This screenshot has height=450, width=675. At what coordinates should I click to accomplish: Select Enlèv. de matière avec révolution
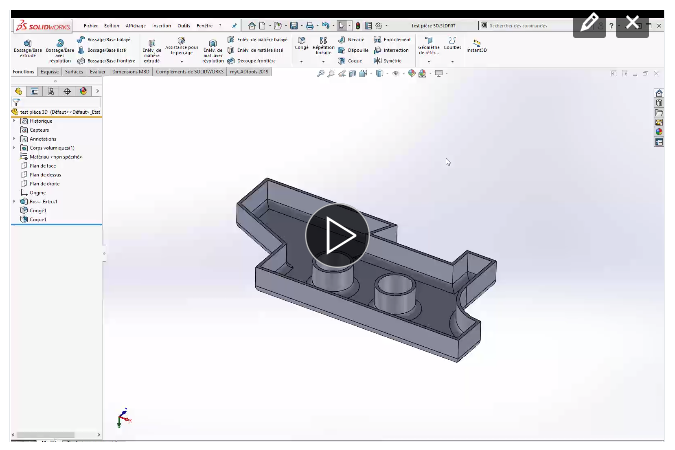pos(213,51)
